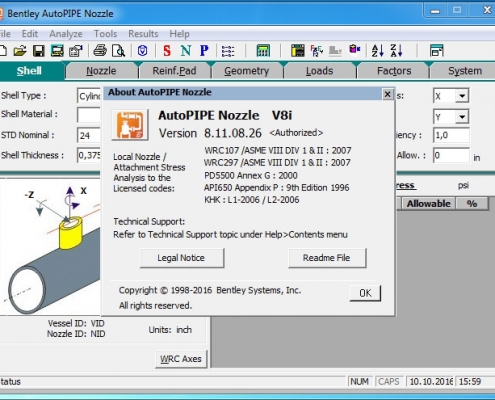Viewport: 495px width, 400px height.
Task: Click the % column header
Action: coord(472,203)
